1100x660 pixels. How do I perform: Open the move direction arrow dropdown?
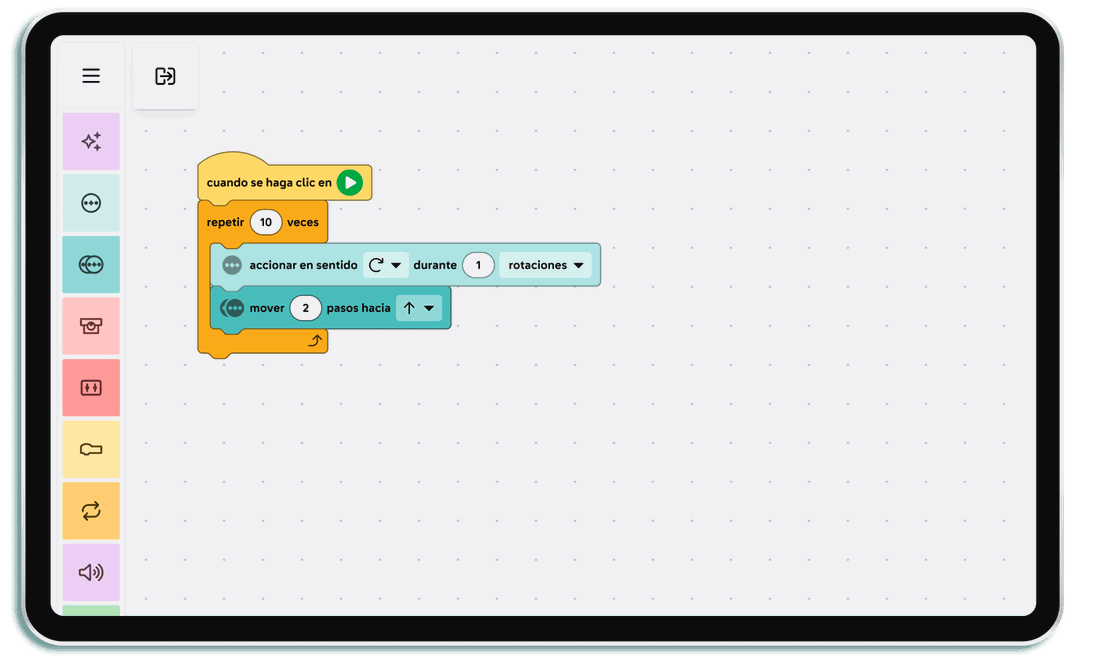pyautogui.click(x=419, y=308)
